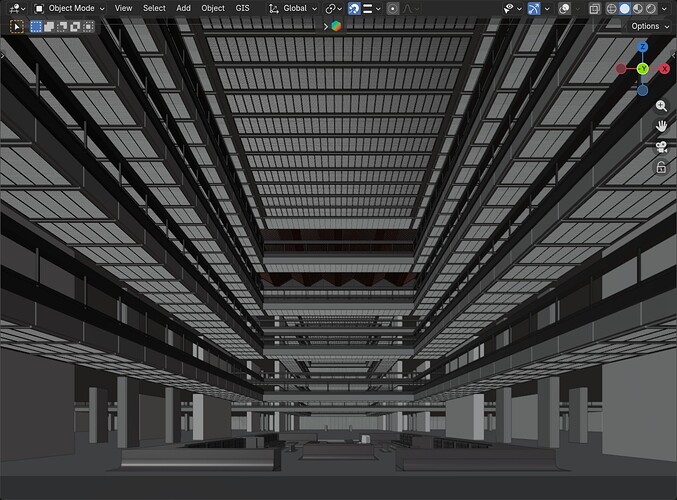Toggle the camera view icon
The height and width of the screenshot is (500, 677).
[x=661, y=147]
